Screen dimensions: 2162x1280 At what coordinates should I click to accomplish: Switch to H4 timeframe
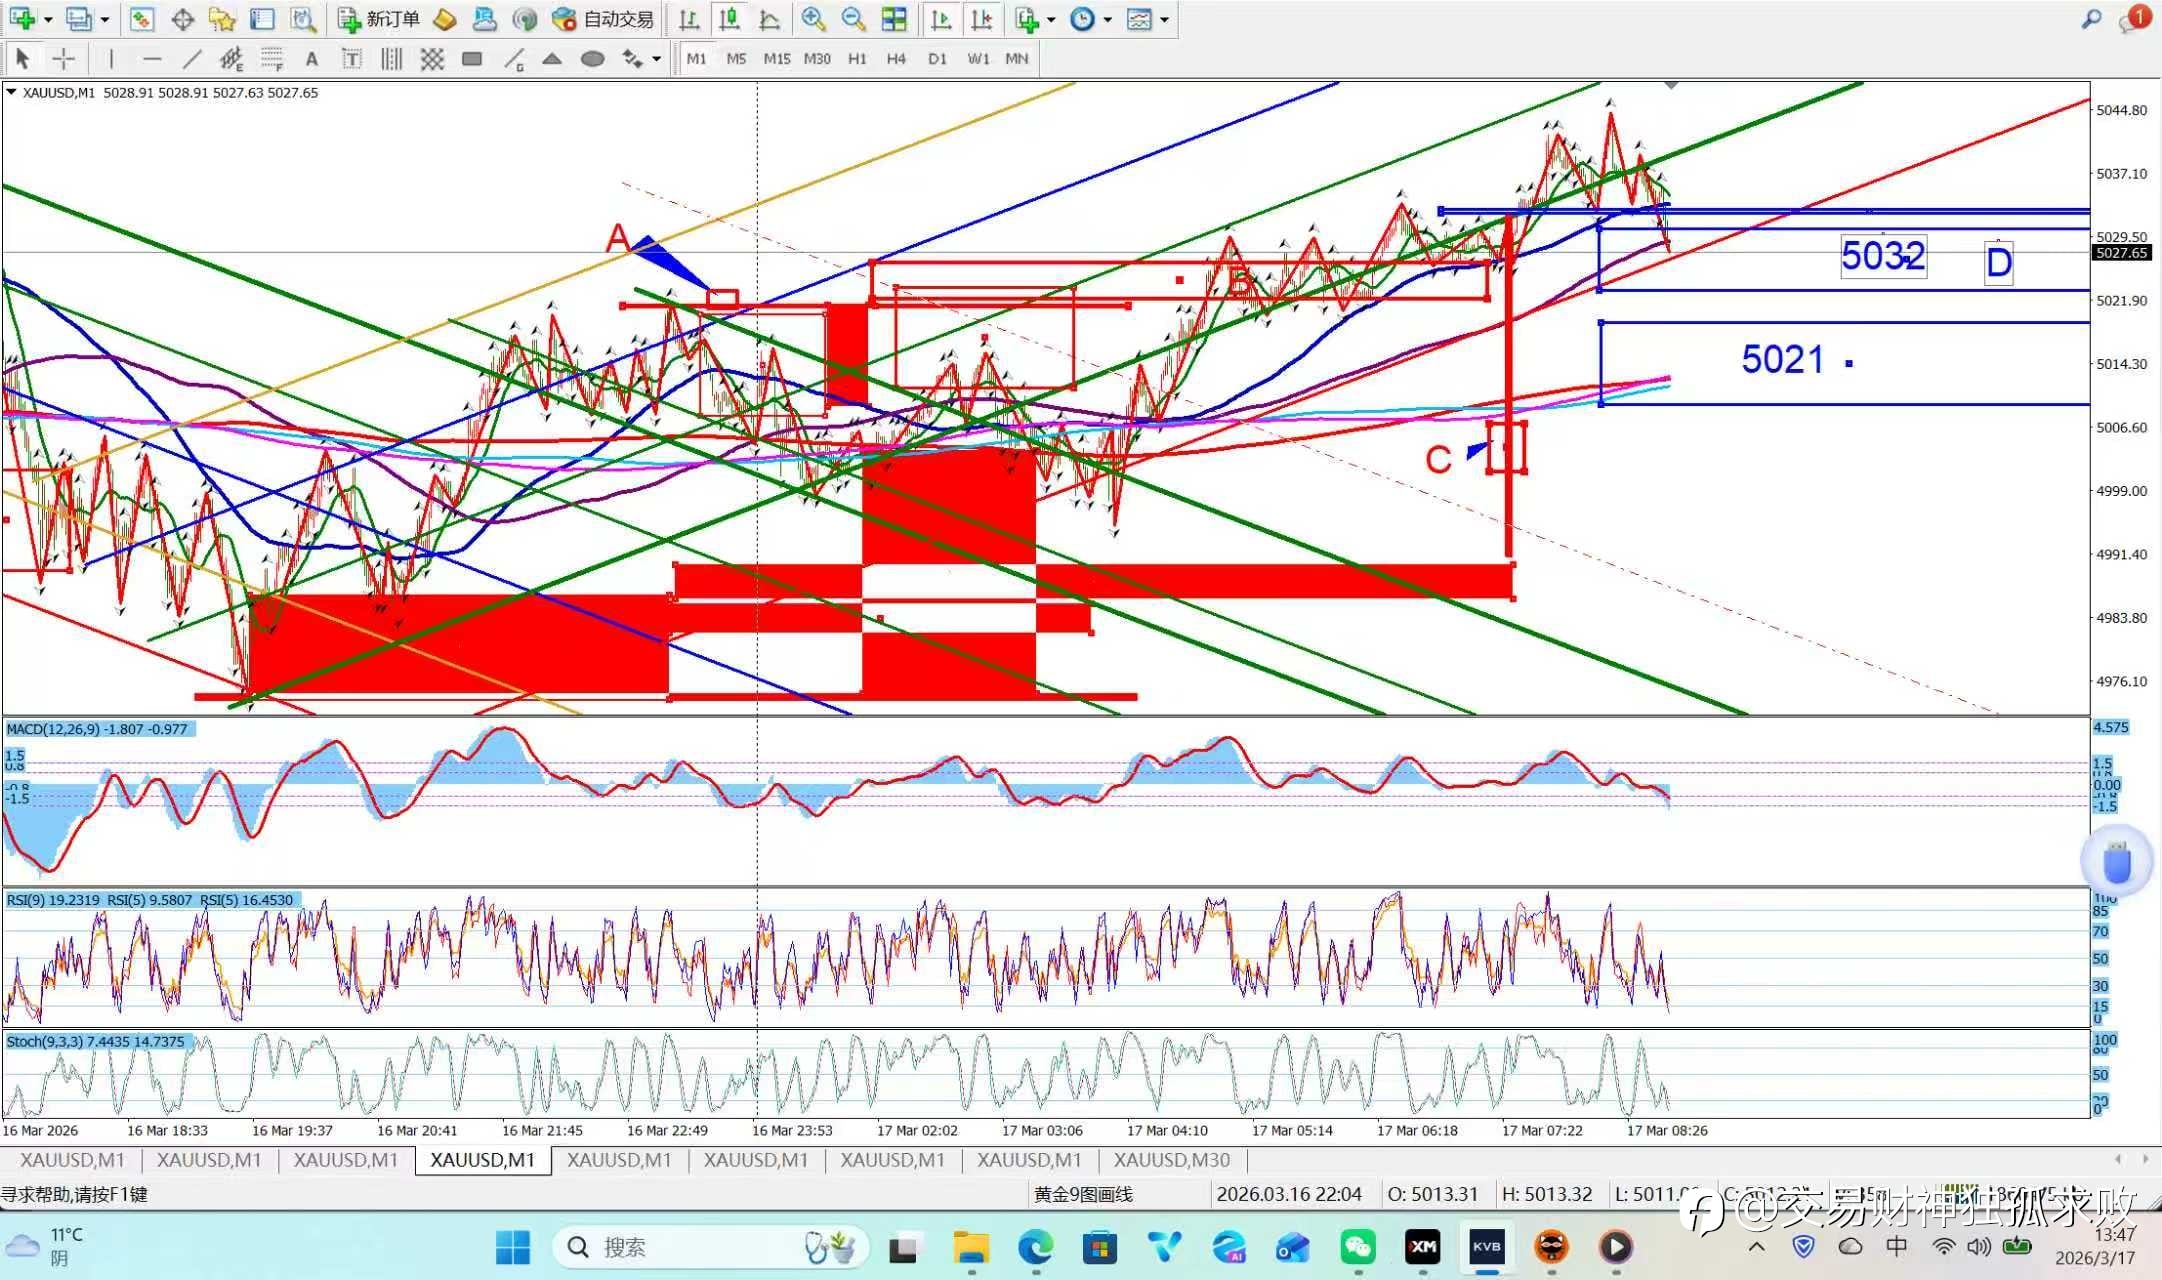(x=895, y=59)
